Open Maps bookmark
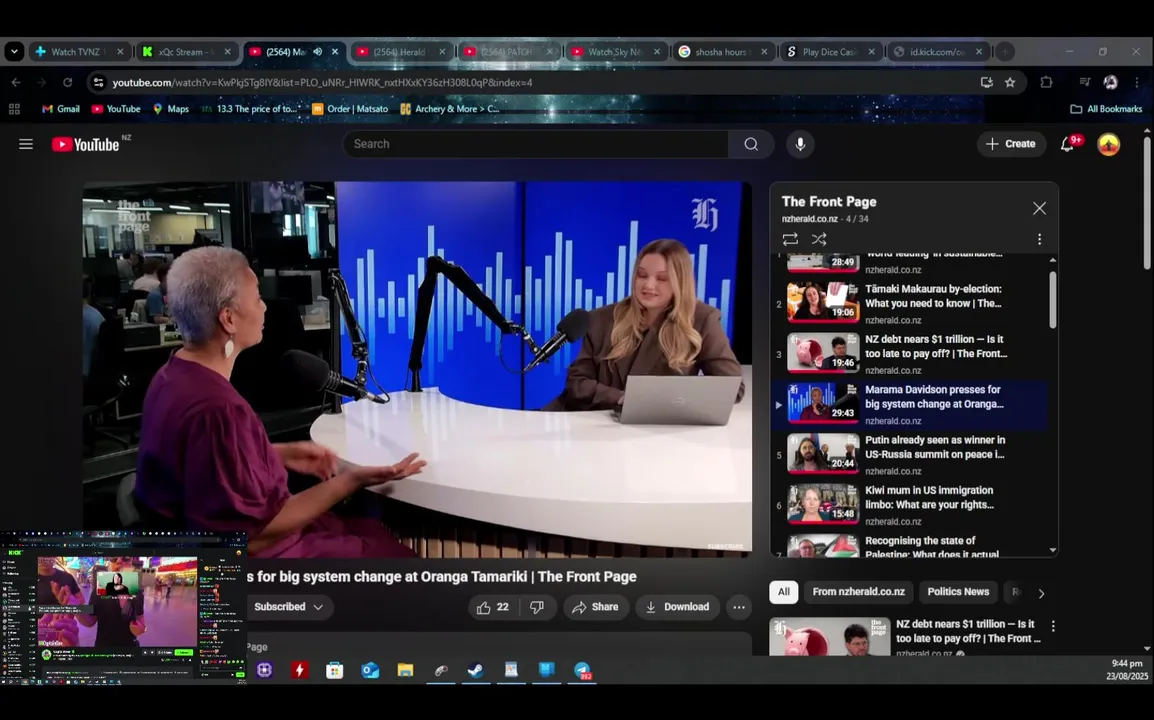 tap(170, 109)
